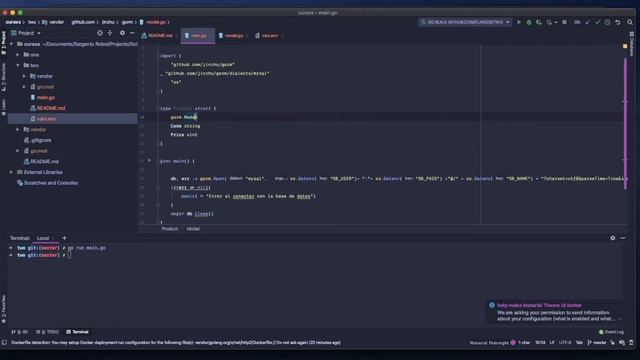Open the TODO tool window
640x360 pixels.
tap(47, 332)
